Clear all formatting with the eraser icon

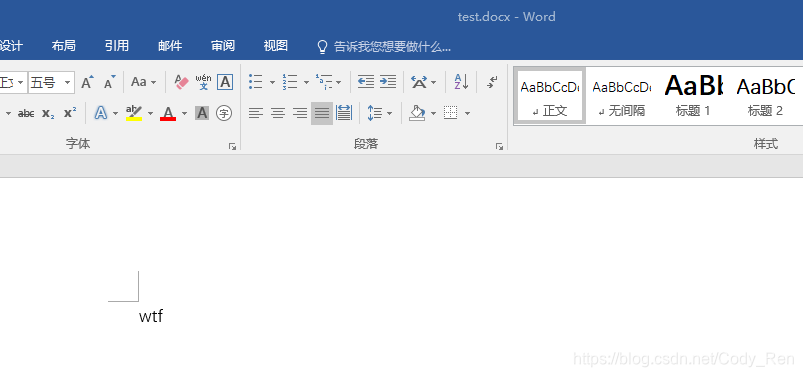tap(181, 82)
